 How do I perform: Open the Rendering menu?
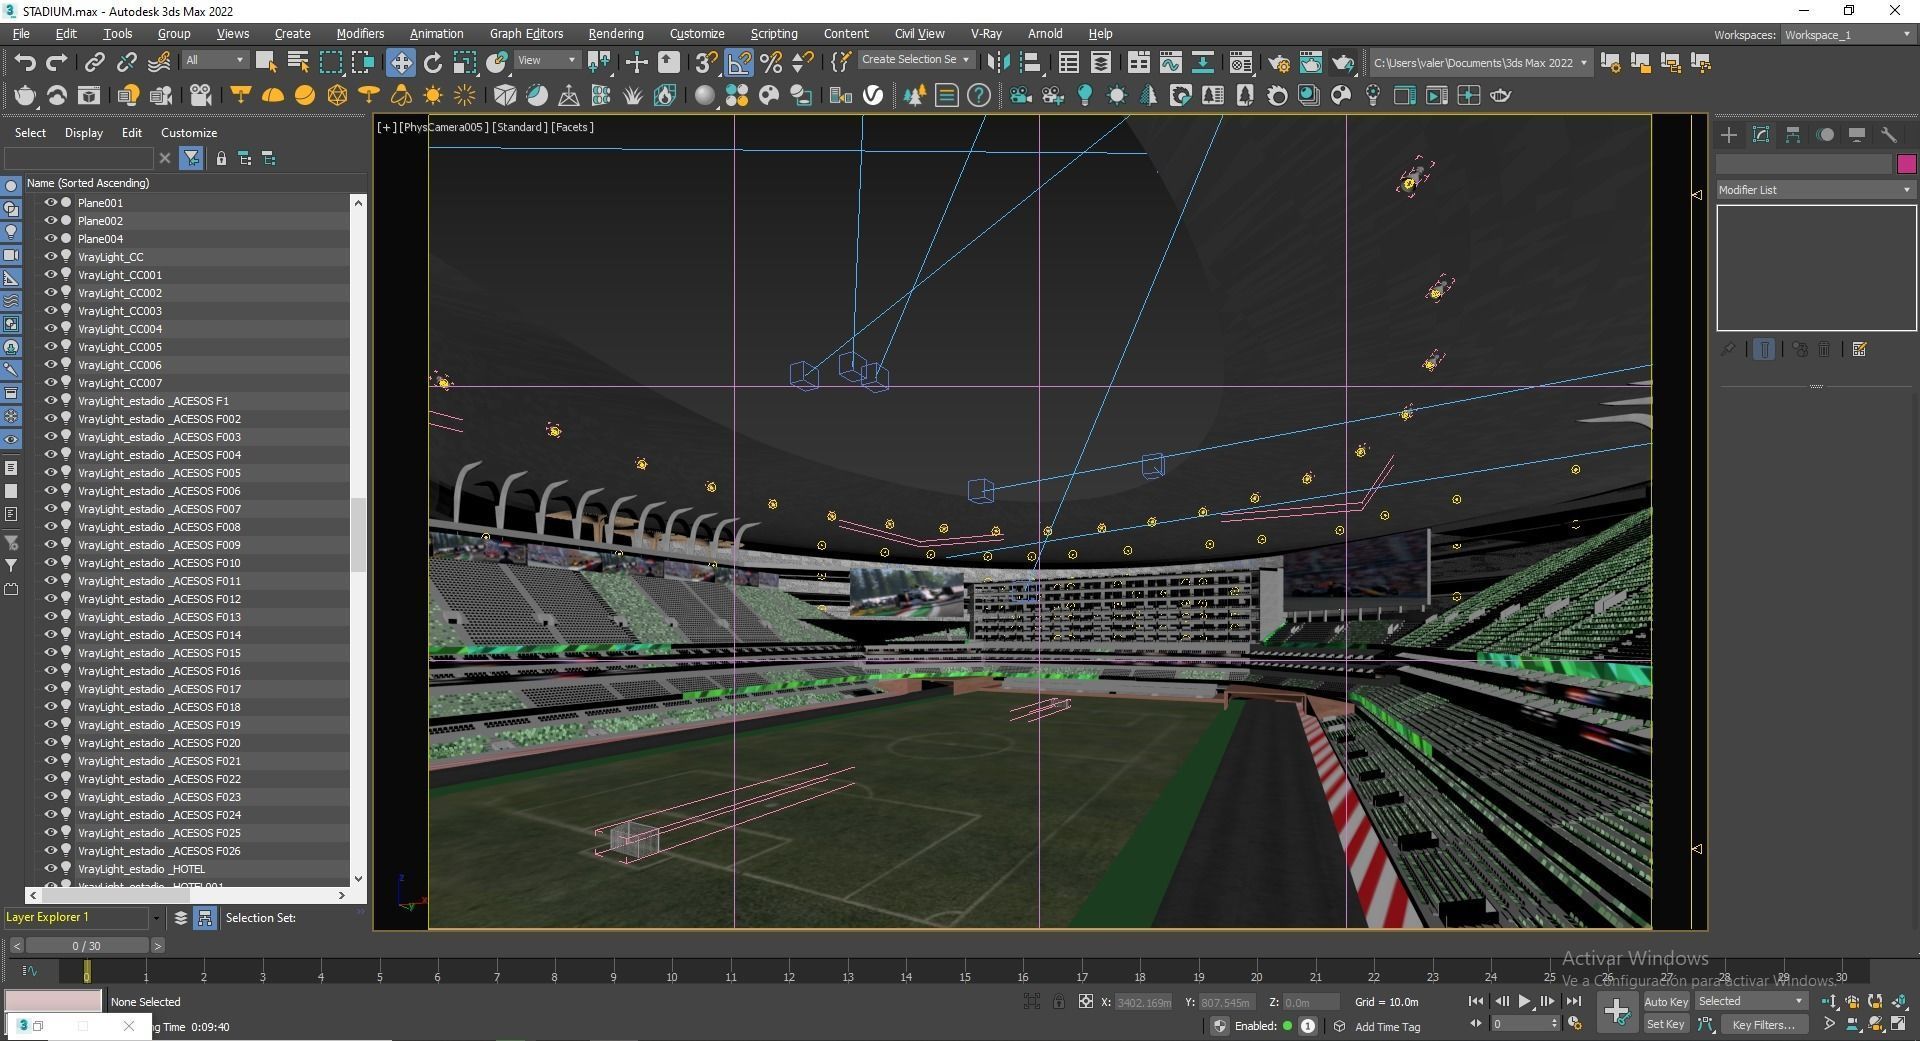point(615,33)
